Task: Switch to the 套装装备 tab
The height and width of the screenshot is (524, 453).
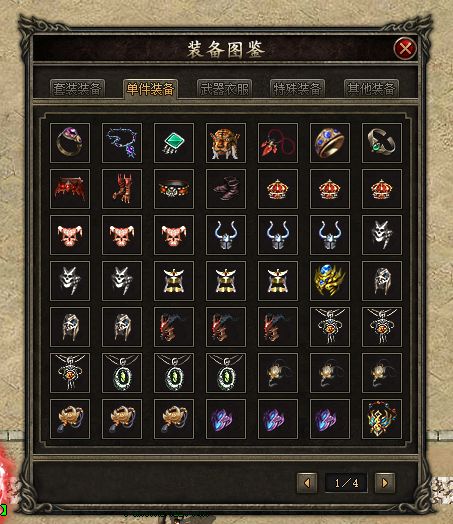Action: click(77, 89)
